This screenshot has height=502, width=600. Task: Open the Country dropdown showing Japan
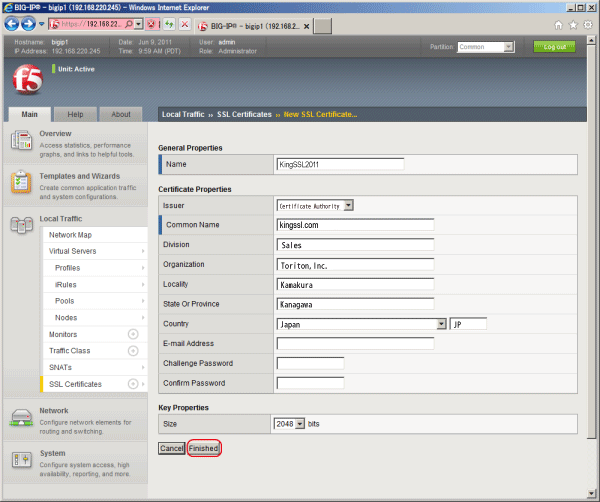(x=361, y=324)
